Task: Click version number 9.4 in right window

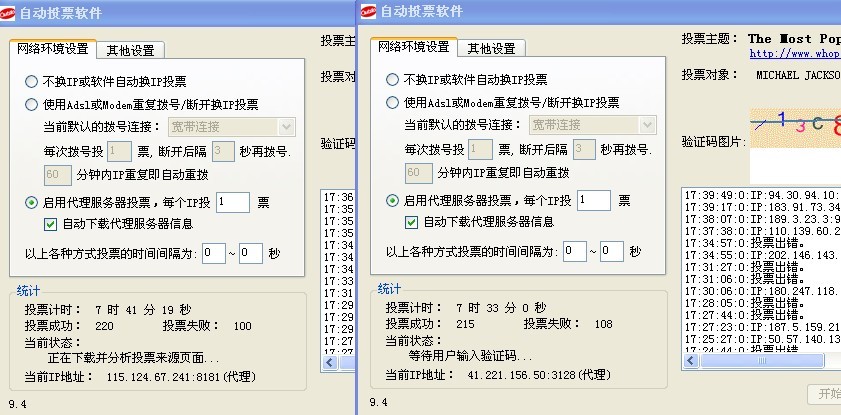Action: coord(379,402)
